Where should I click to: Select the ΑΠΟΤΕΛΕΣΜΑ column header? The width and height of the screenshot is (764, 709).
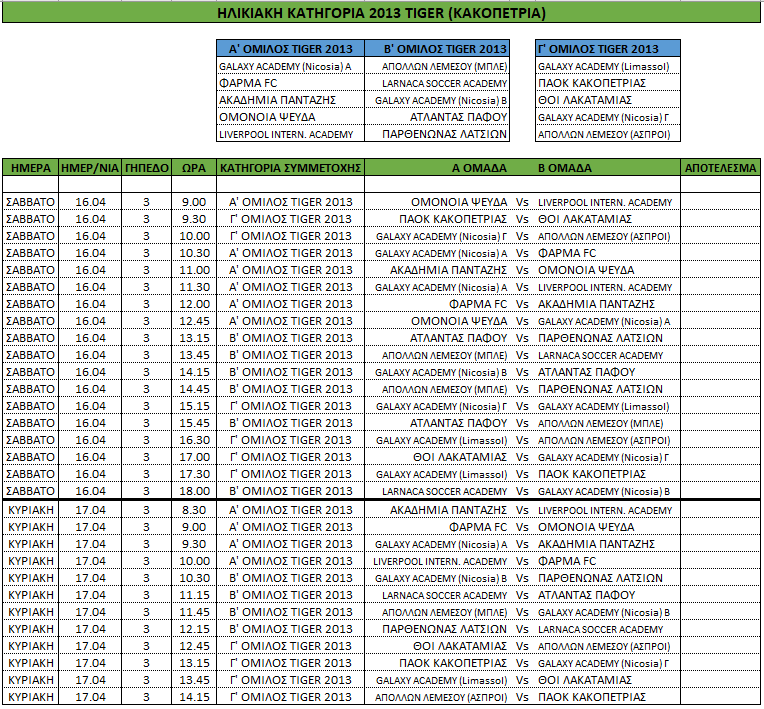pyautogui.click(x=720, y=168)
